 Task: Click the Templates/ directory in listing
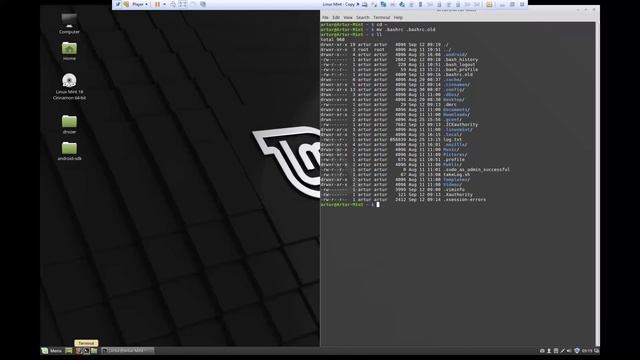click(456, 180)
